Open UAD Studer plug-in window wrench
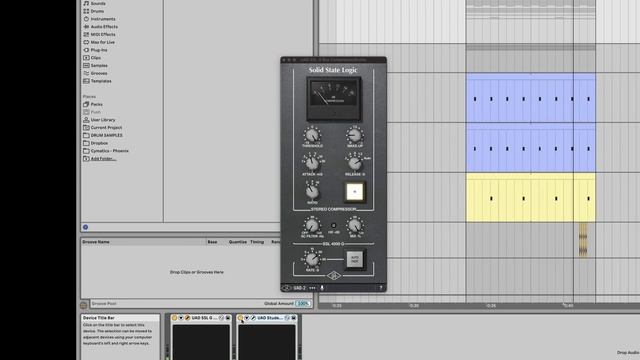 253,318
